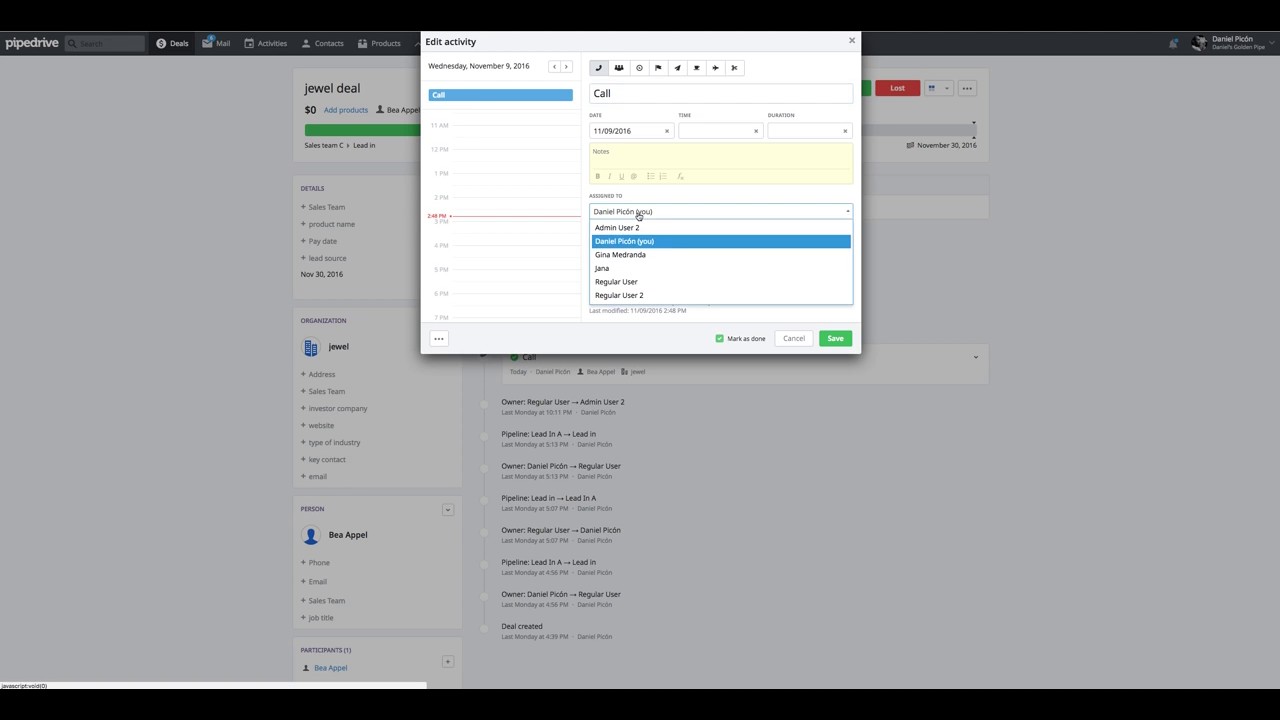Choose Daniel Picón (you) option
1280x720 pixels.
(721, 241)
